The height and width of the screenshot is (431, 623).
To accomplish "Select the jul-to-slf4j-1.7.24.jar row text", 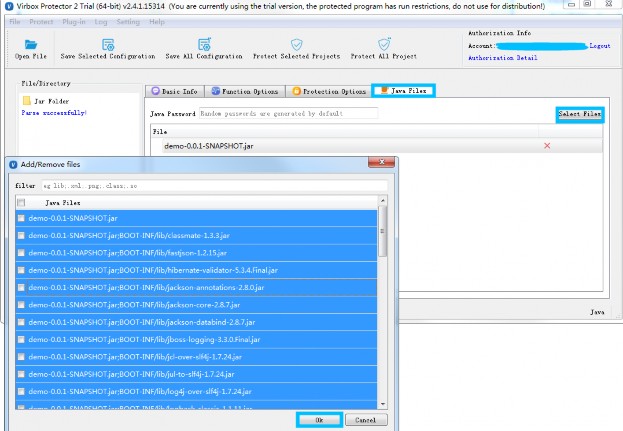I will pyautogui.click(x=131, y=374).
